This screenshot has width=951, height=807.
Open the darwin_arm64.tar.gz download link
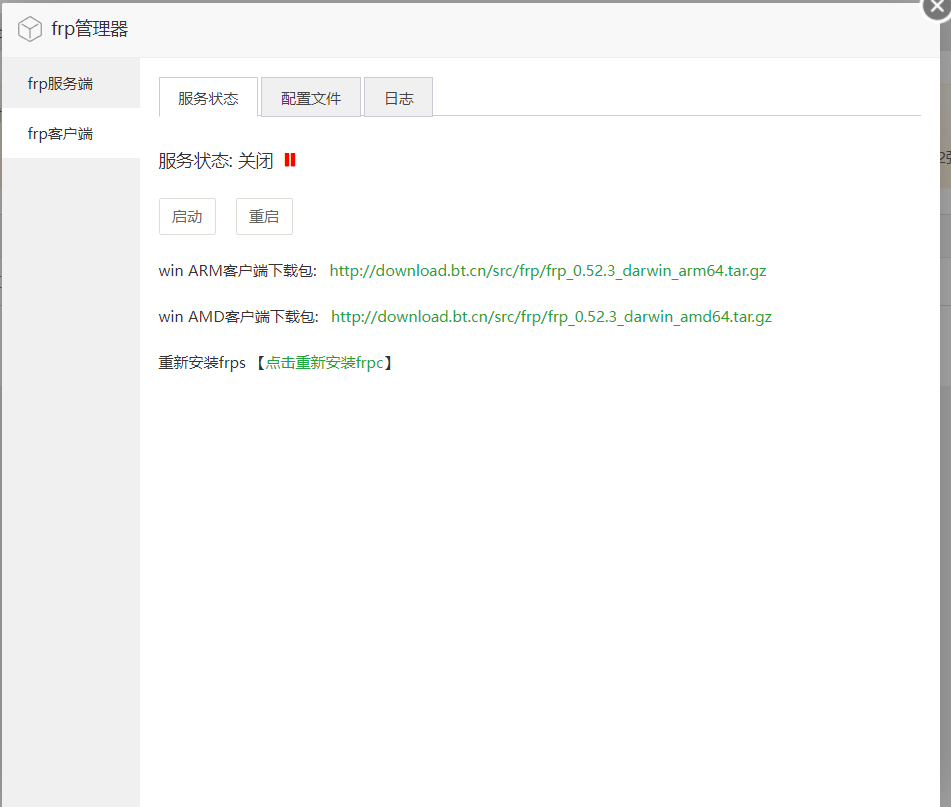[x=548, y=270]
